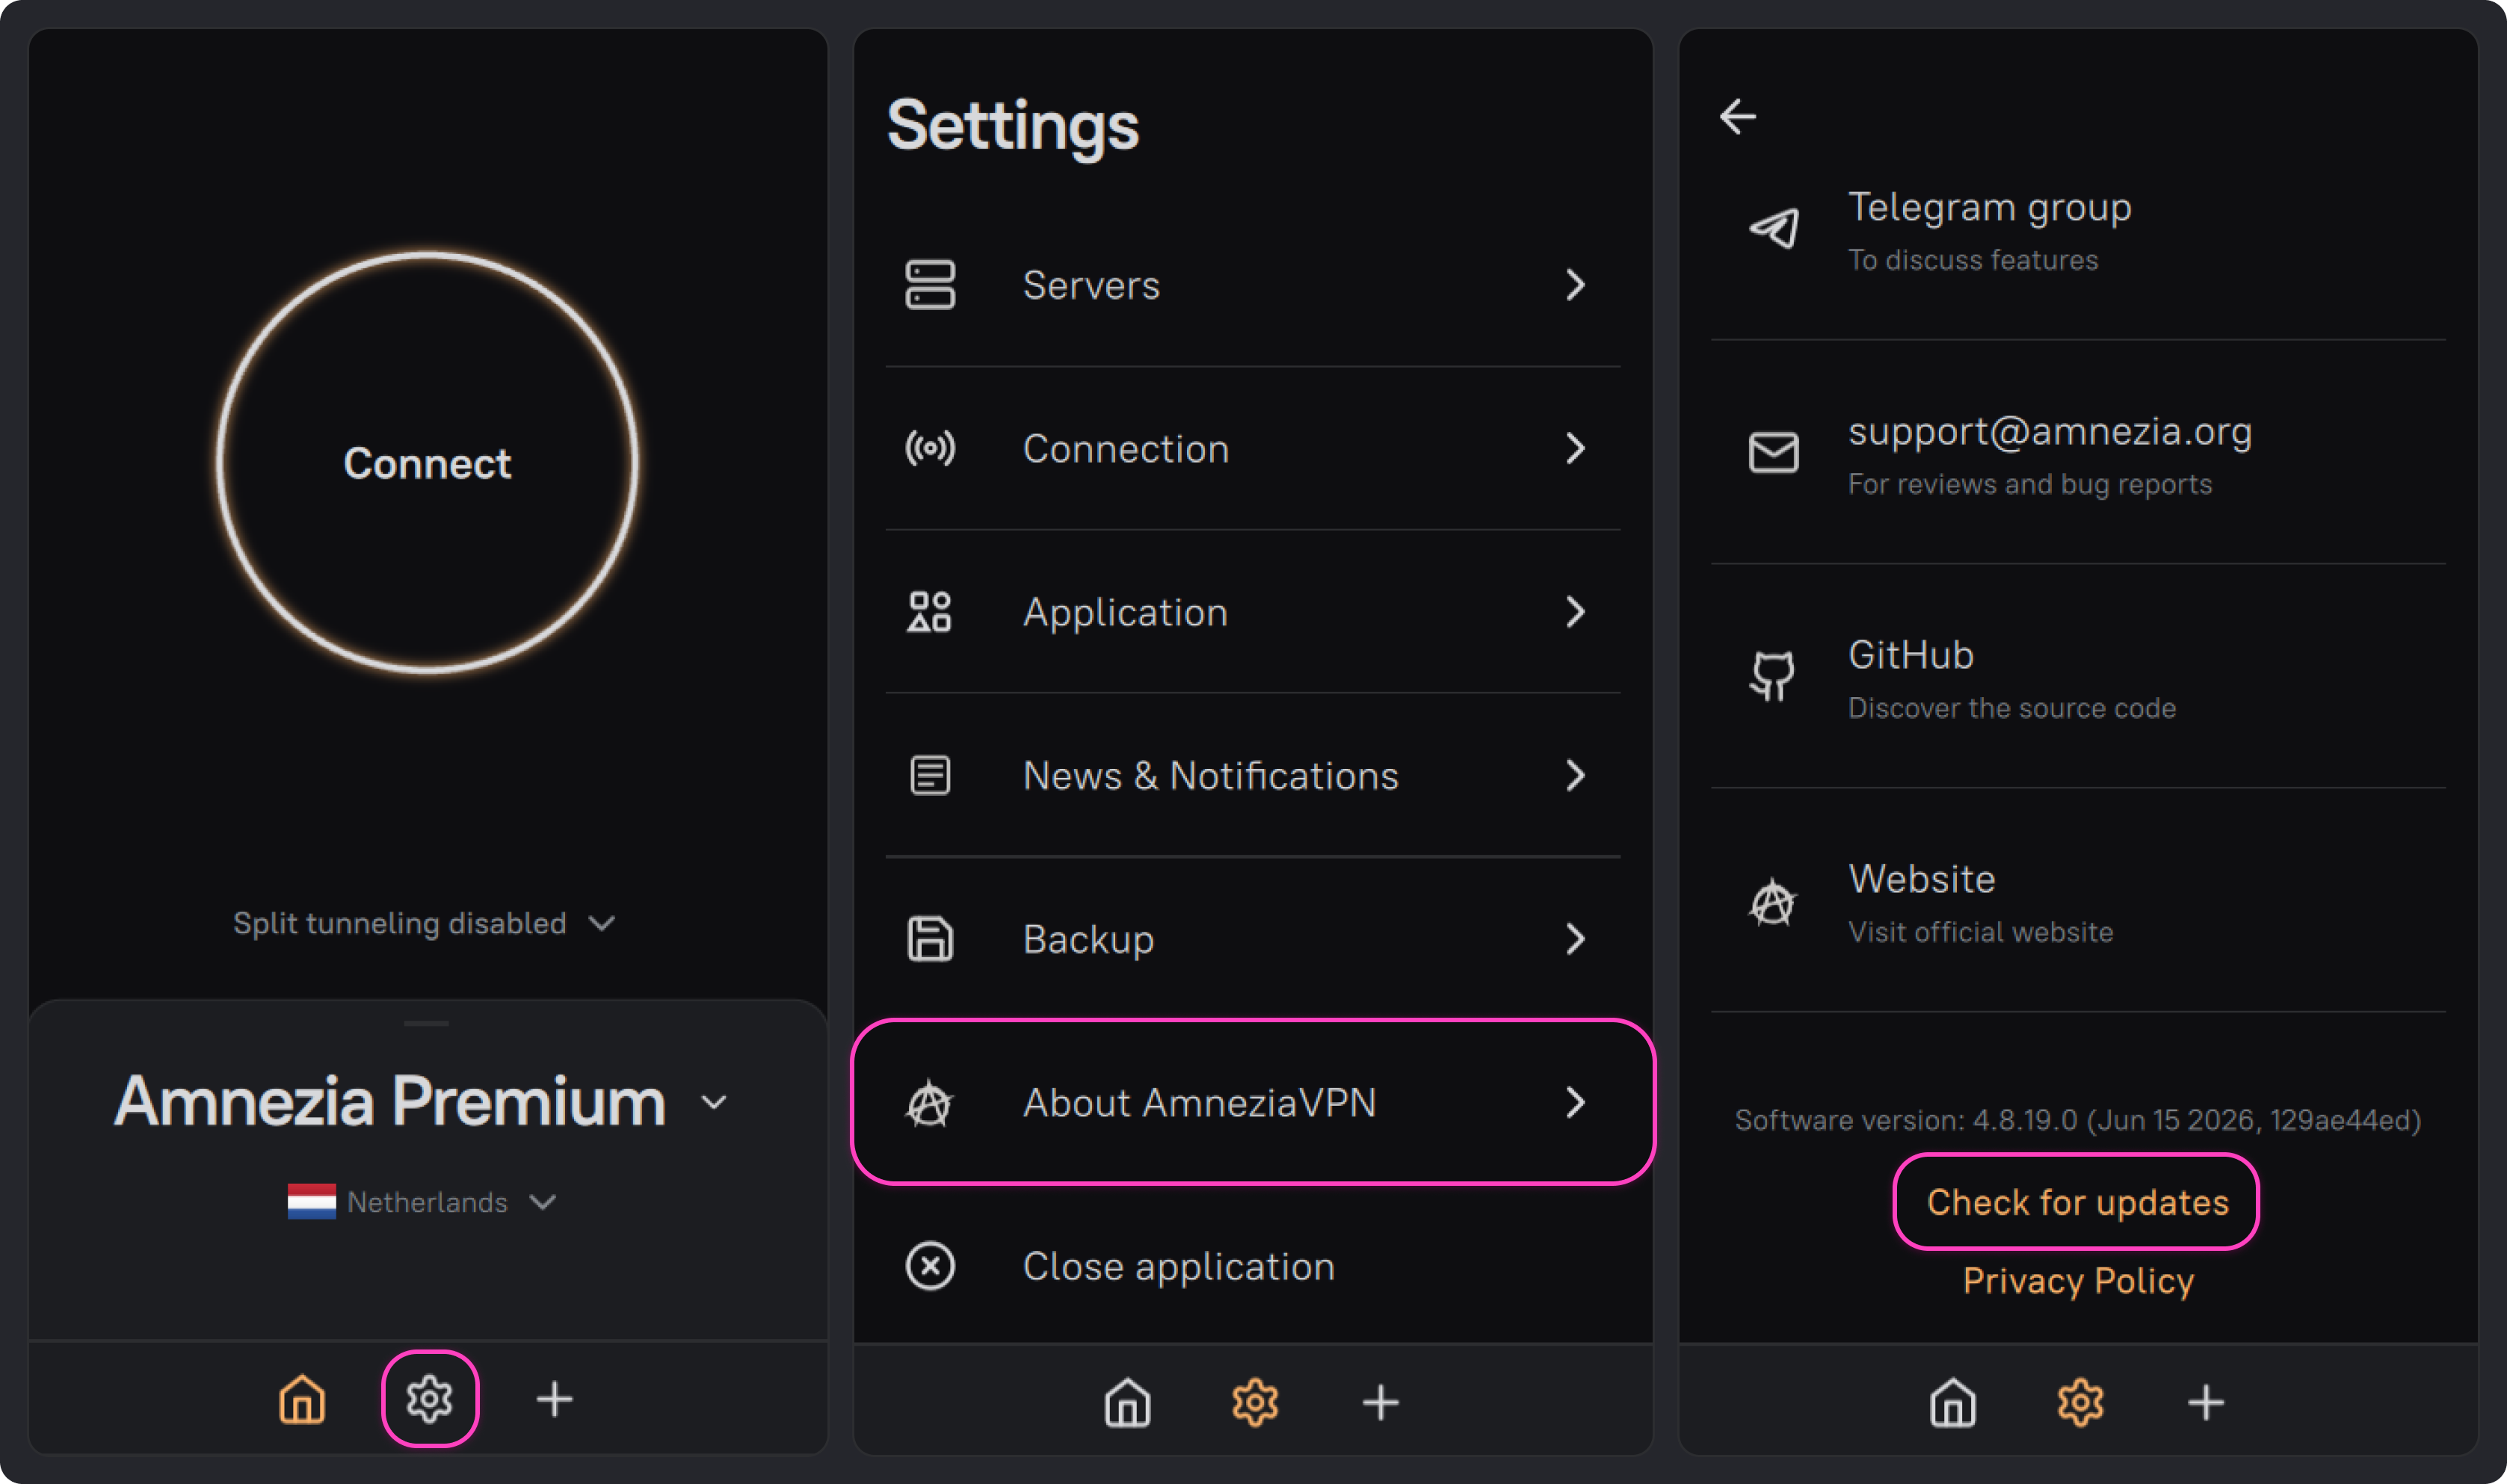The image size is (2507, 1484).
Task: Open the Privacy Policy link
Action: coord(2078,1281)
